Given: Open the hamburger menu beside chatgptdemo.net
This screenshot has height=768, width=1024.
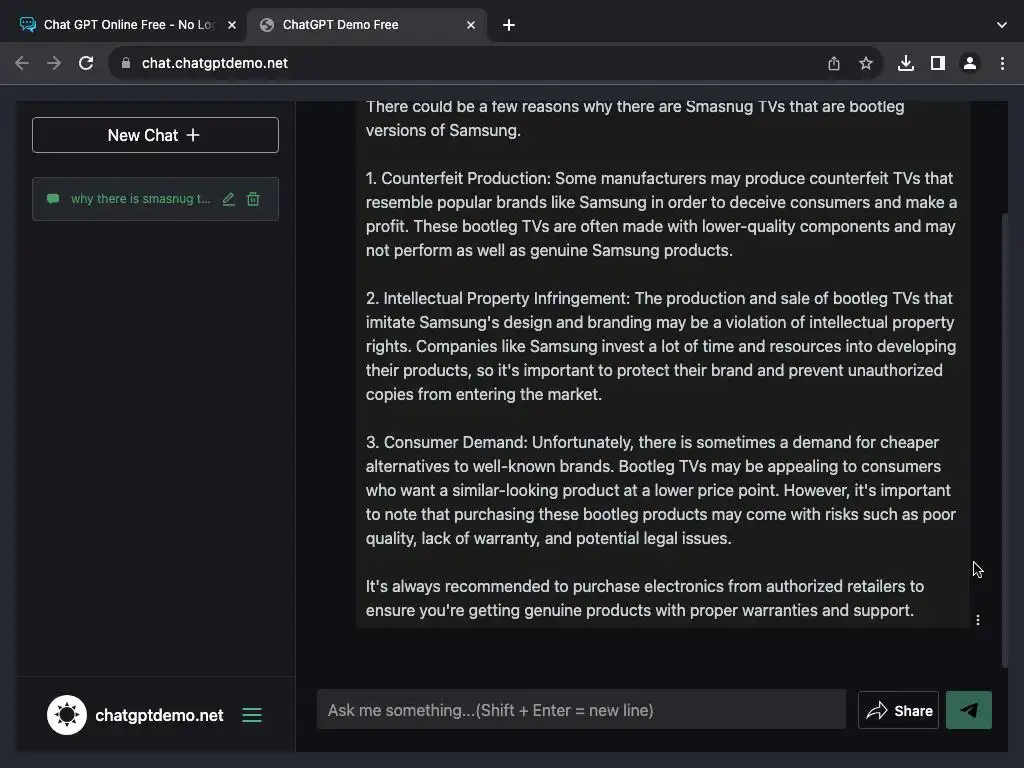Looking at the screenshot, I should point(252,715).
